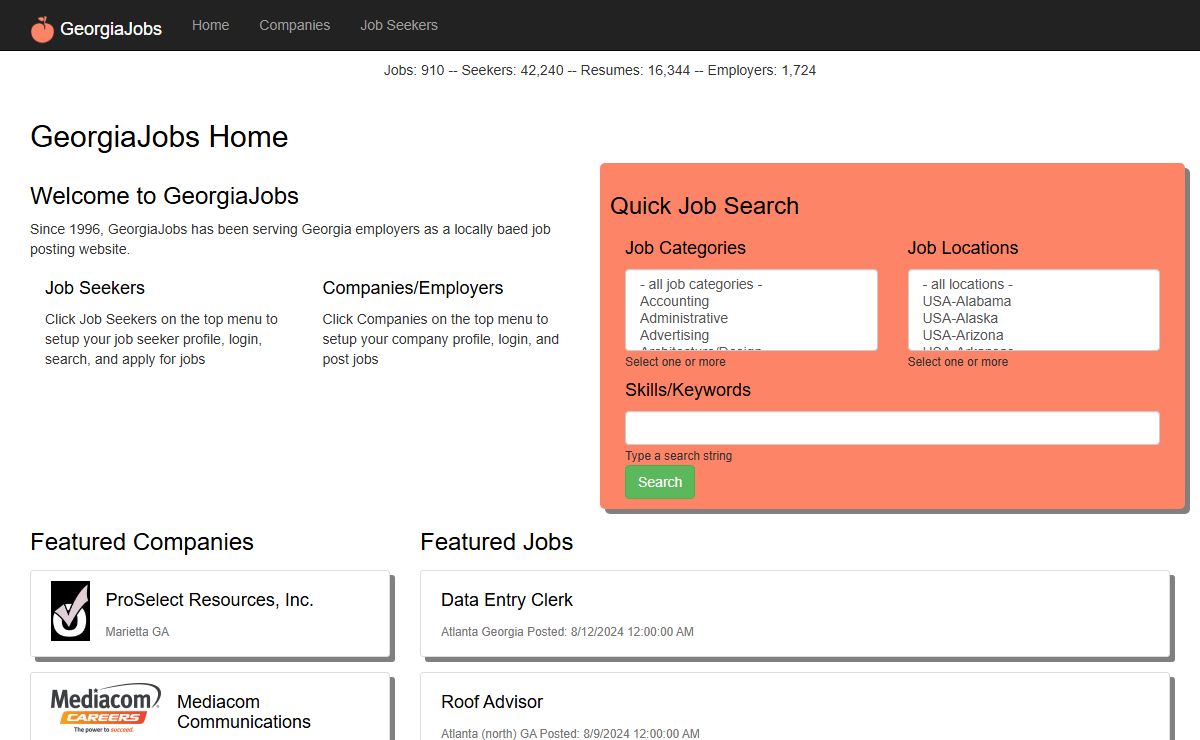The width and height of the screenshot is (1200, 740).
Task: Open the Mediacom Careers logo
Action: pos(105,709)
